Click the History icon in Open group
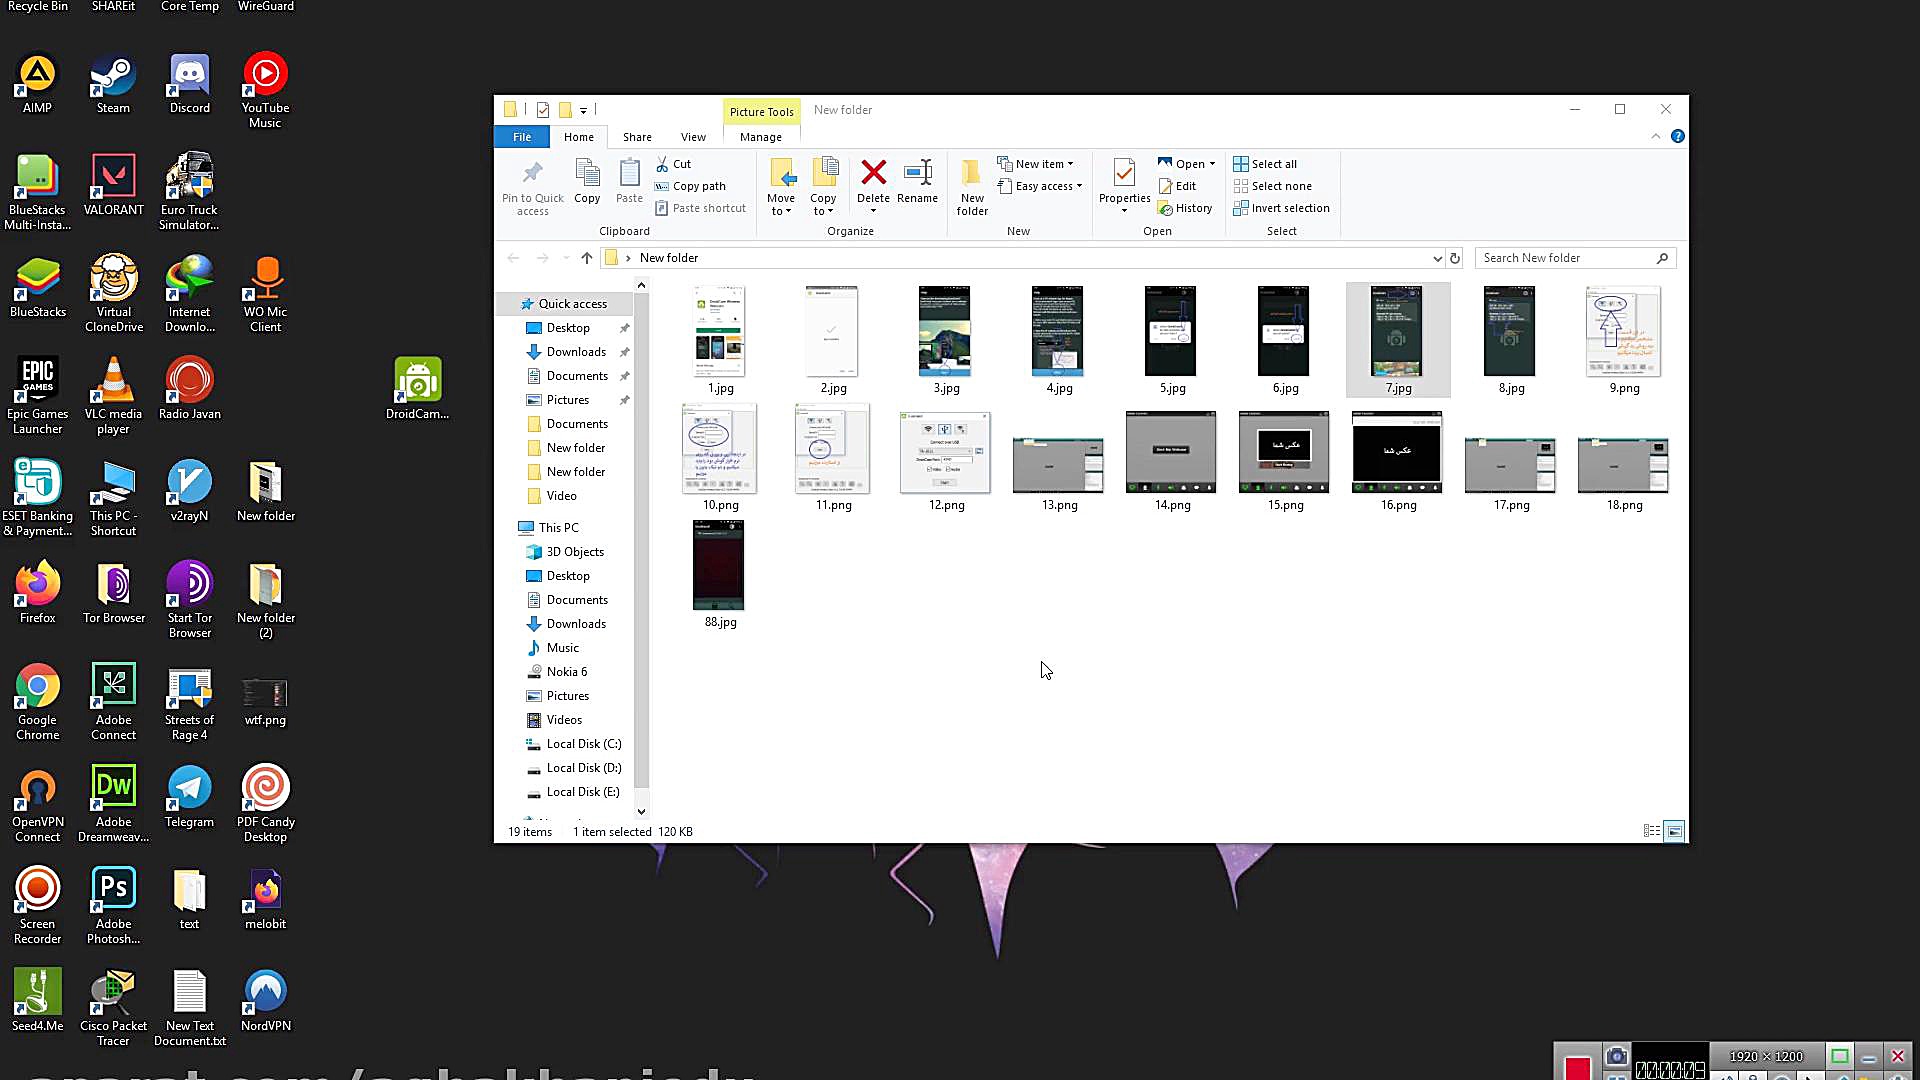The width and height of the screenshot is (1920, 1080). [1165, 208]
